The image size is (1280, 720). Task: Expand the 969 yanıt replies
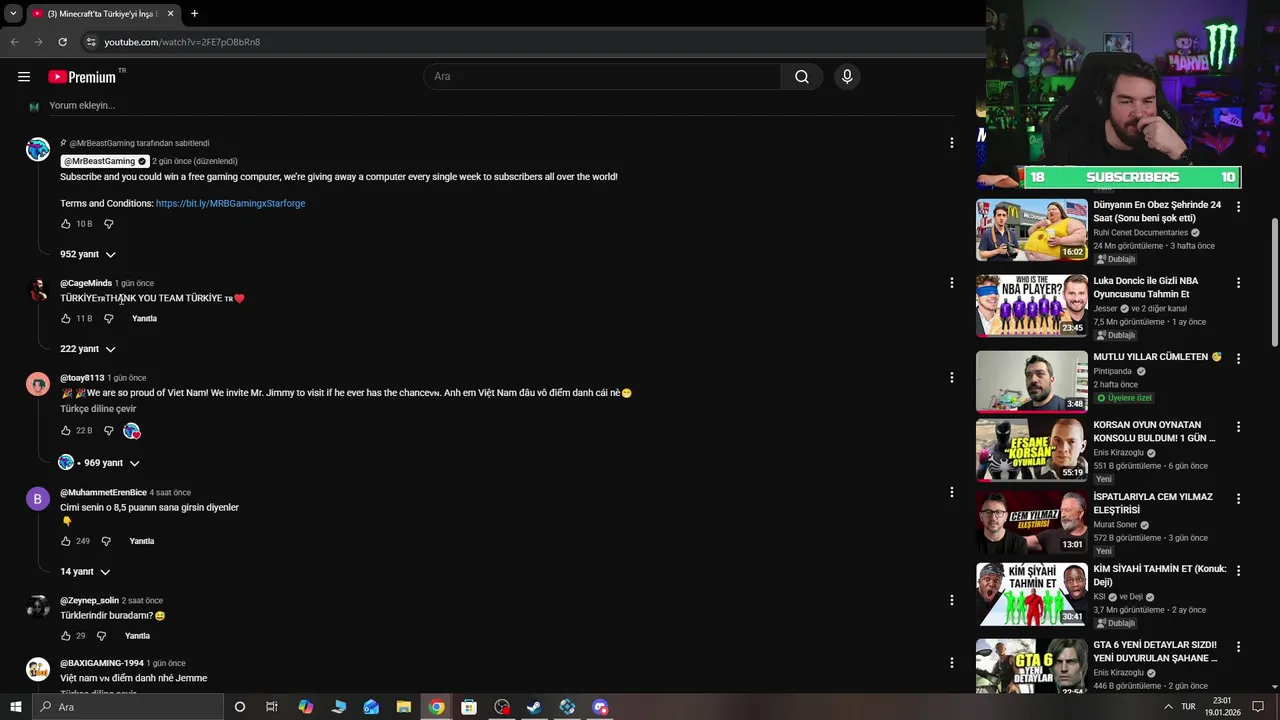coord(100,463)
